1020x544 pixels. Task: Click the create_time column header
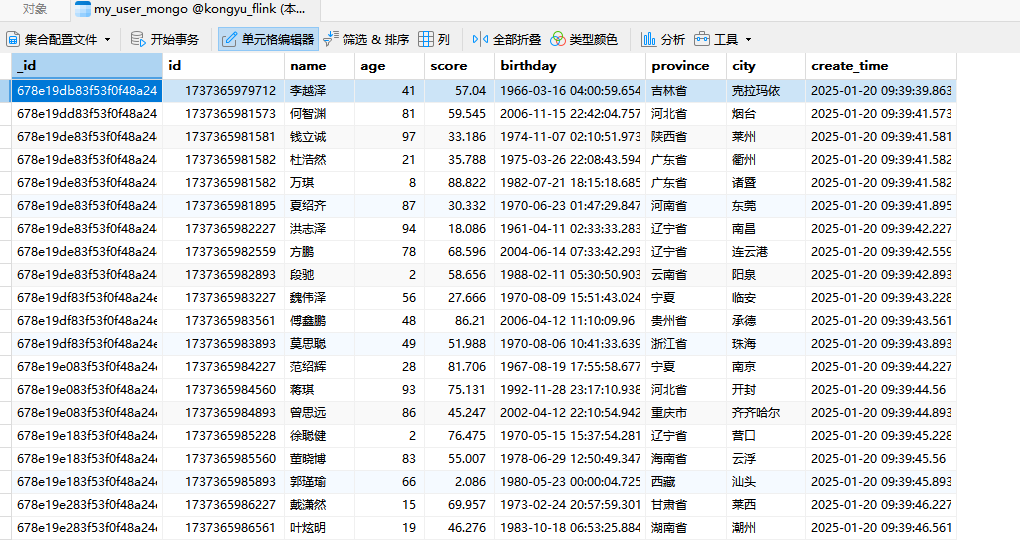pos(879,66)
